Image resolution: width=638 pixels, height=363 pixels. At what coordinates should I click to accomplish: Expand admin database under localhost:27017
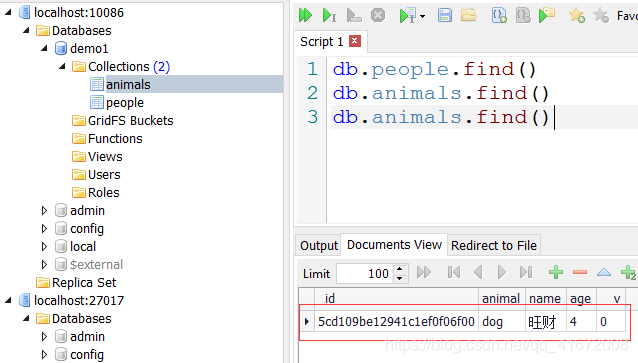[x=44, y=337]
